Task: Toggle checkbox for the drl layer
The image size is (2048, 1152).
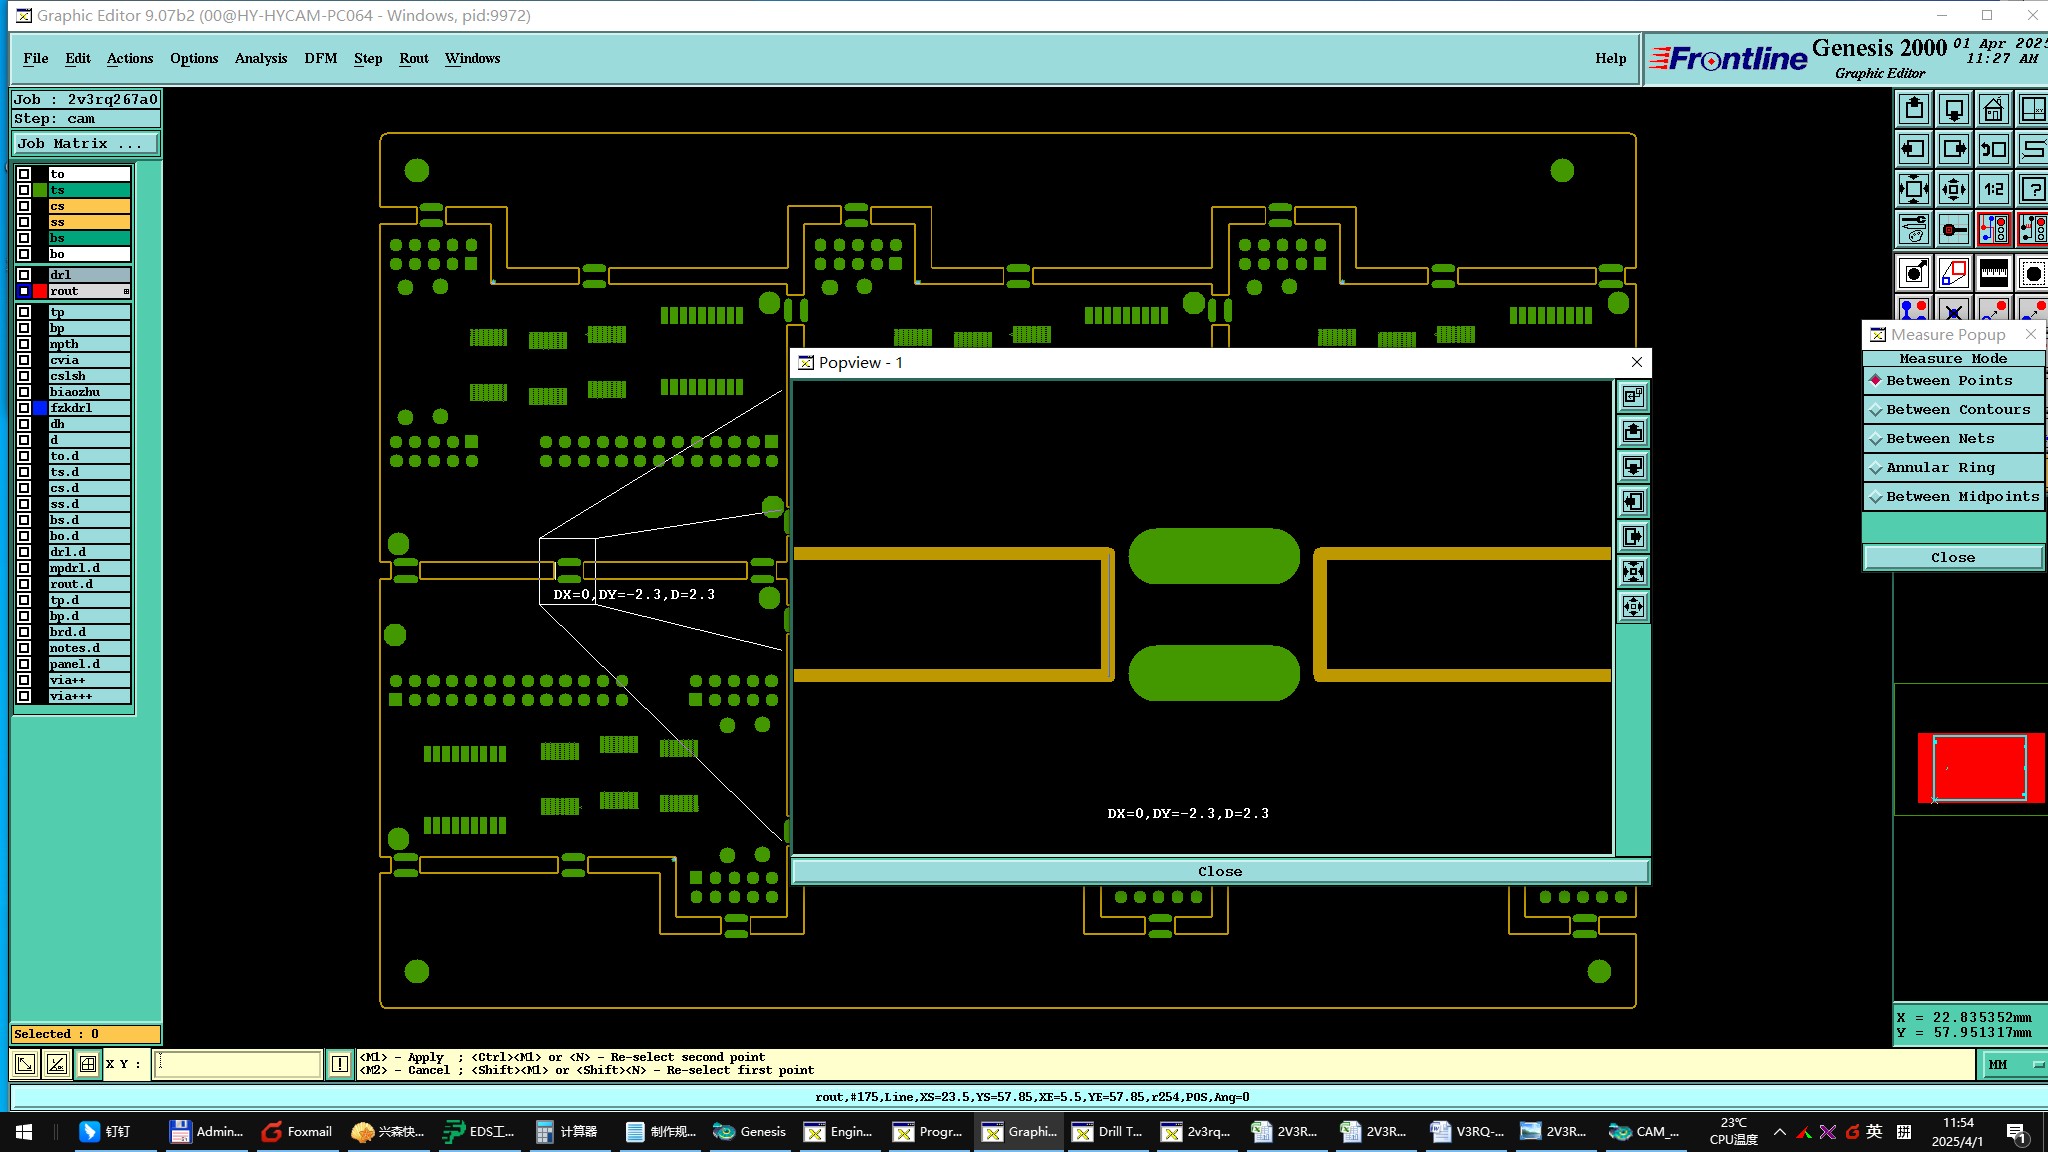Action: click(x=24, y=275)
